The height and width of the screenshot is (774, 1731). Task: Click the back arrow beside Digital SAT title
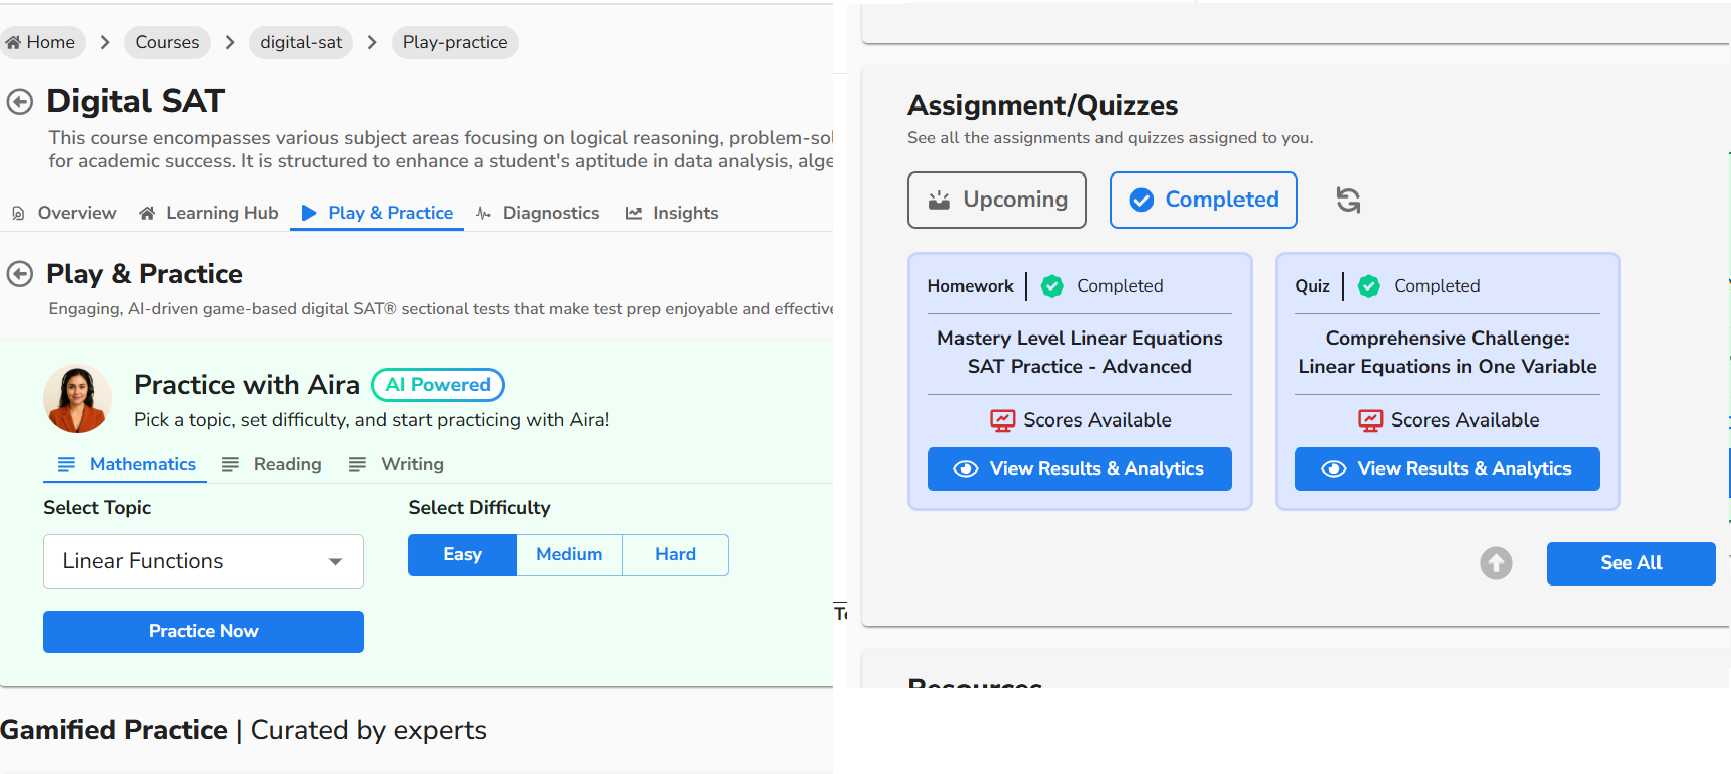pos(20,100)
